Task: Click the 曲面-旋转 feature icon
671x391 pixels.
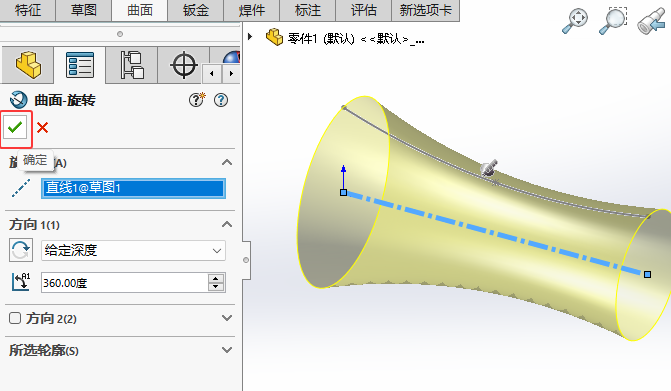Action: coord(18,100)
